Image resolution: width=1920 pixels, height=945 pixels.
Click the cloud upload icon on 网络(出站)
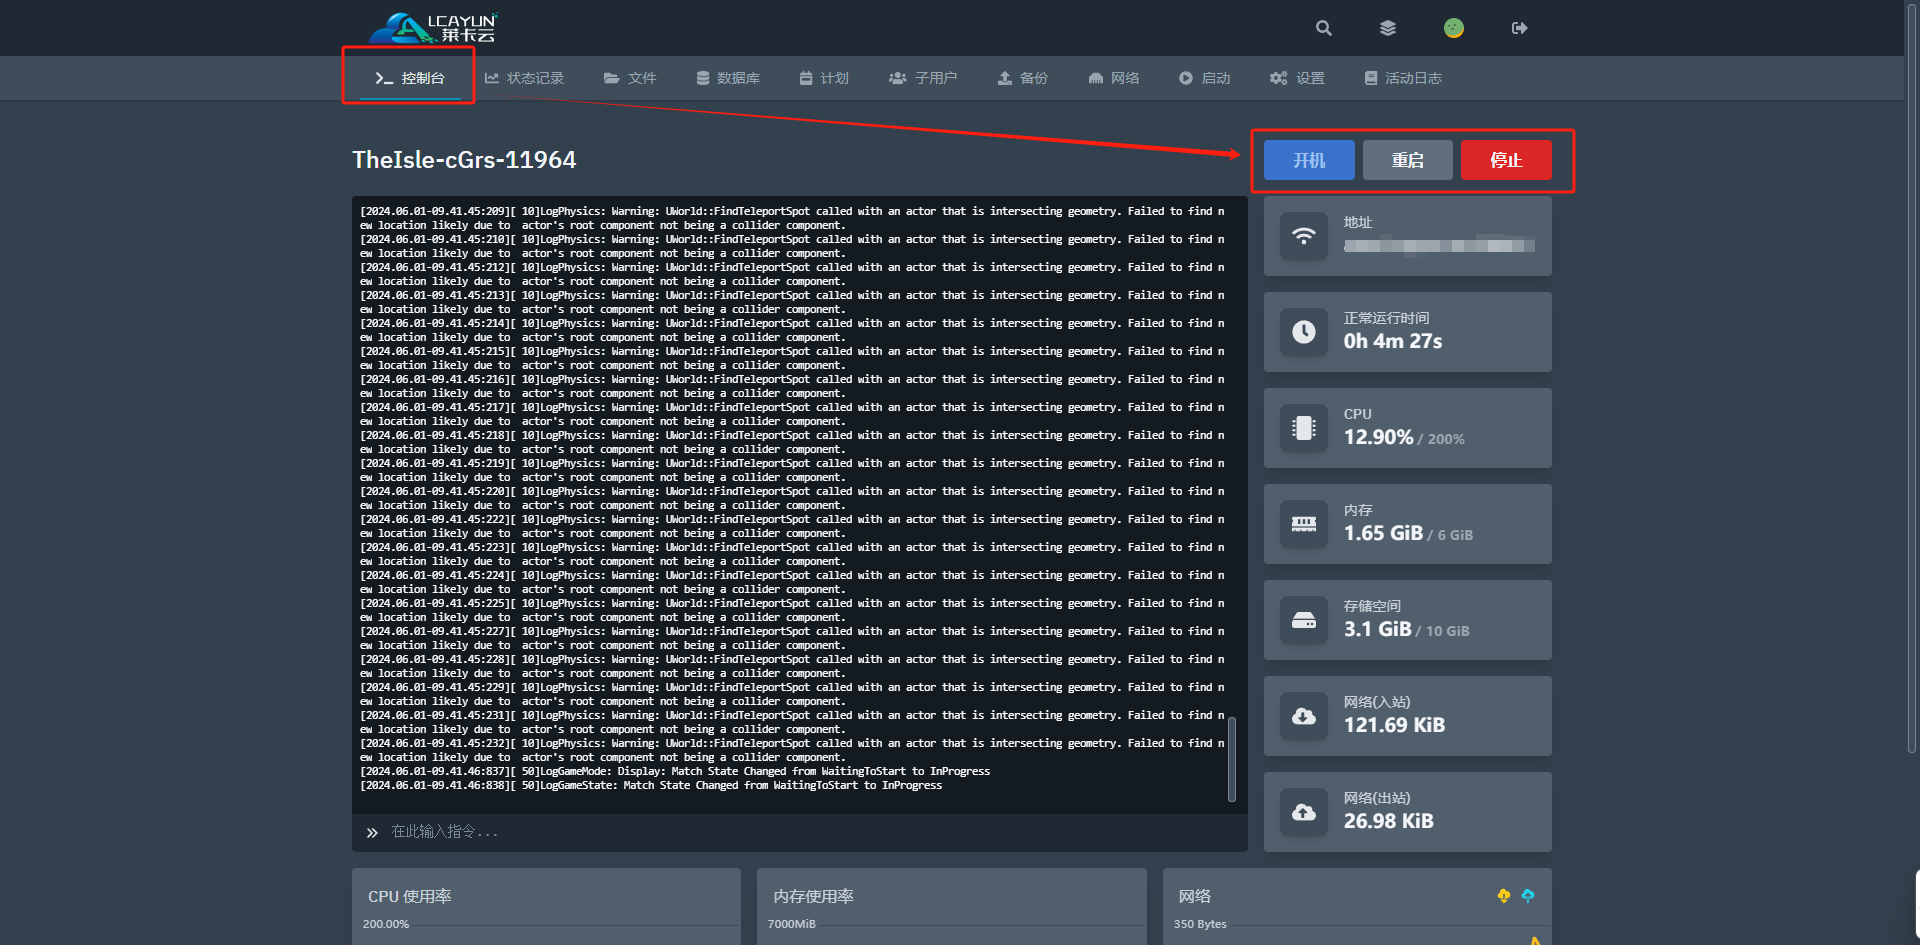point(1304,812)
